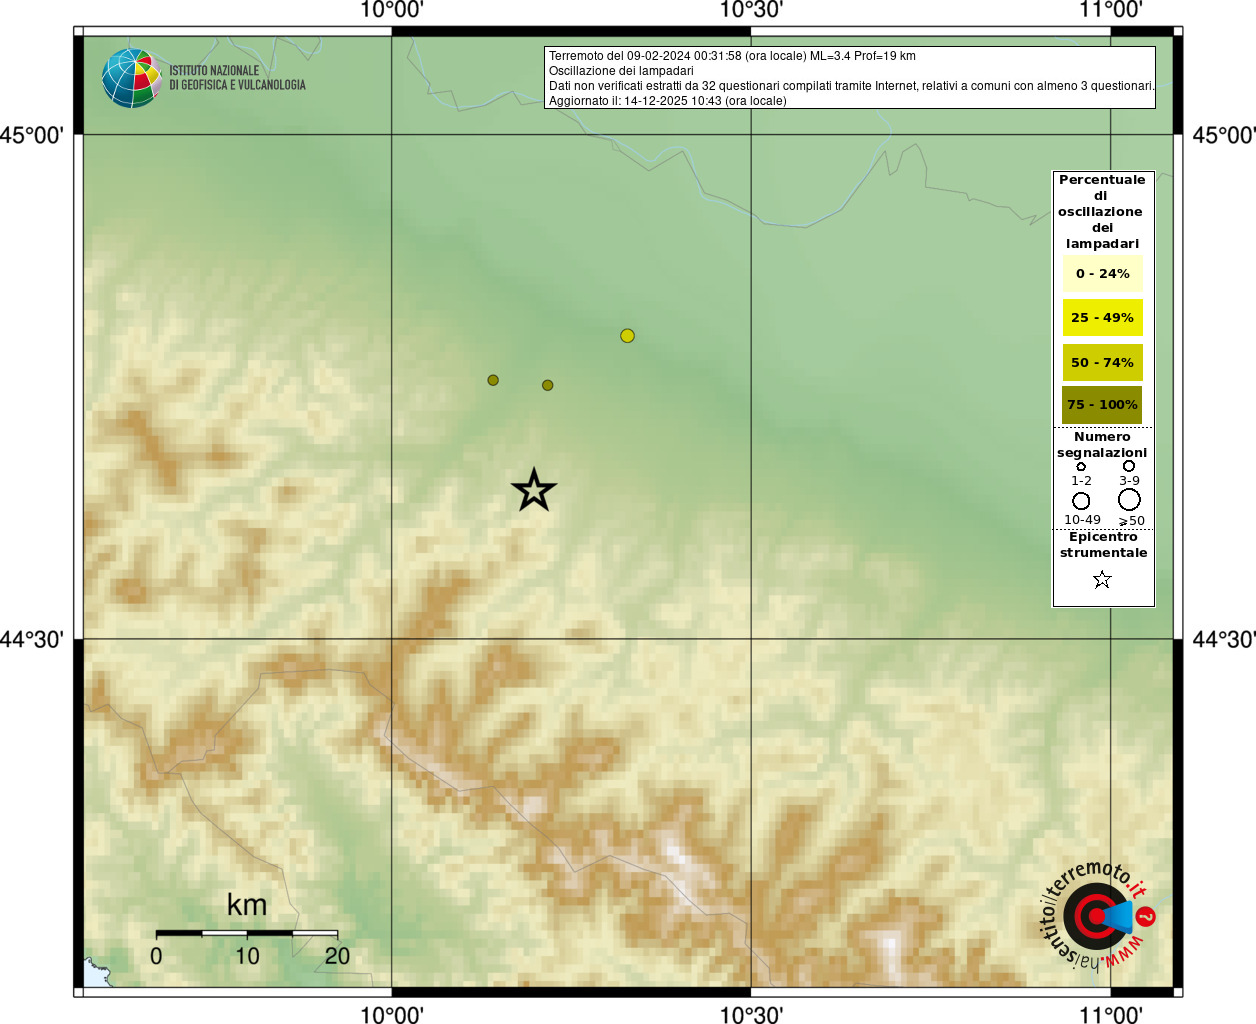The width and height of the screenshot is (1256, 1024).
Task: Click the 3-9 reports legend circle
Action: (x=1129, y=466)
